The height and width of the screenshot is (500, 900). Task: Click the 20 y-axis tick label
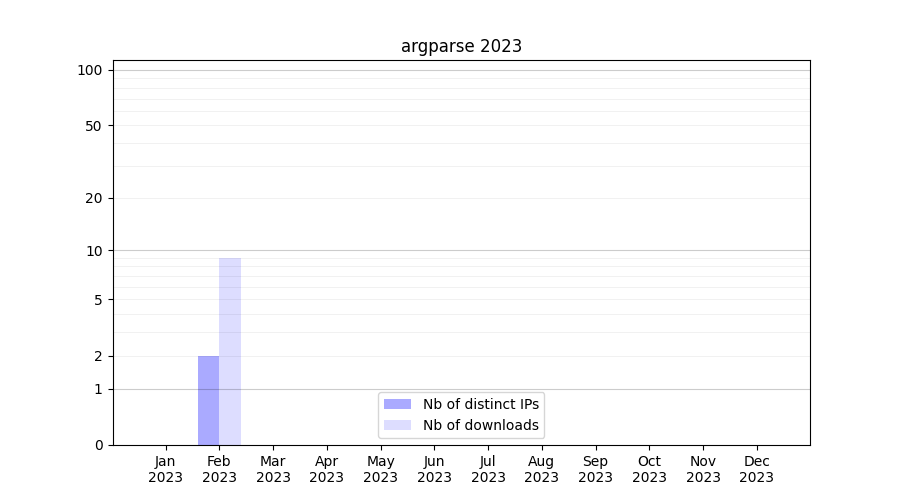(x=93, y=198)
